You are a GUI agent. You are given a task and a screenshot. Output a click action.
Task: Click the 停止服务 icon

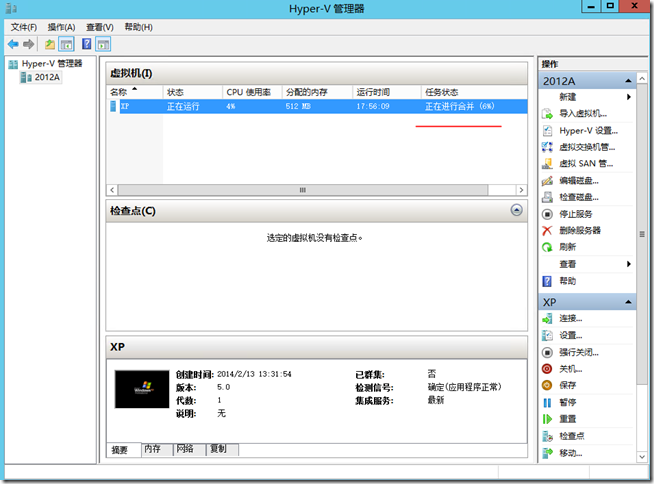pos(547,214)
